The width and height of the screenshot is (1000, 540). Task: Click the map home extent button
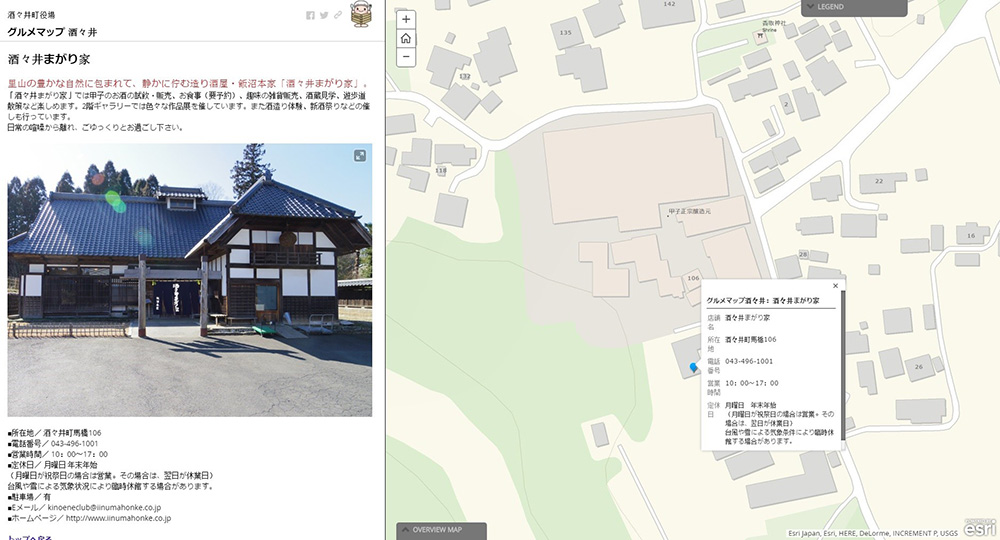(x=406, y=38)
